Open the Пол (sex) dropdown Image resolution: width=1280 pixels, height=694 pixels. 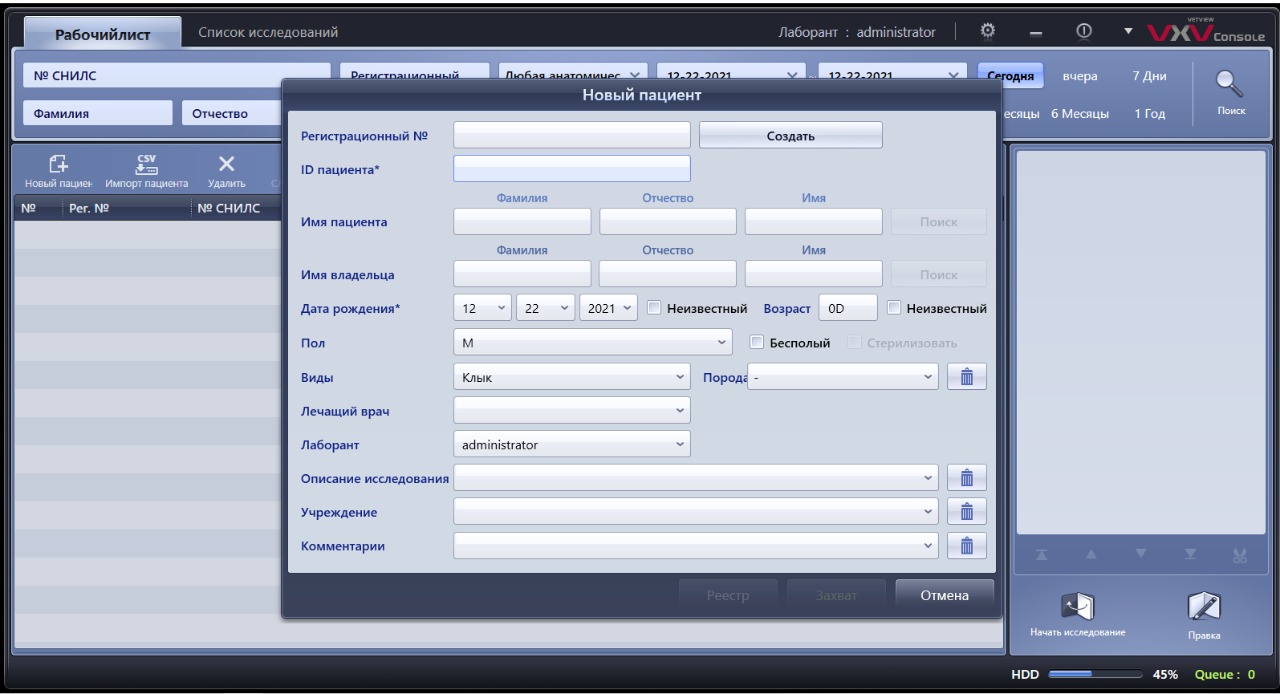pos(594,343)
